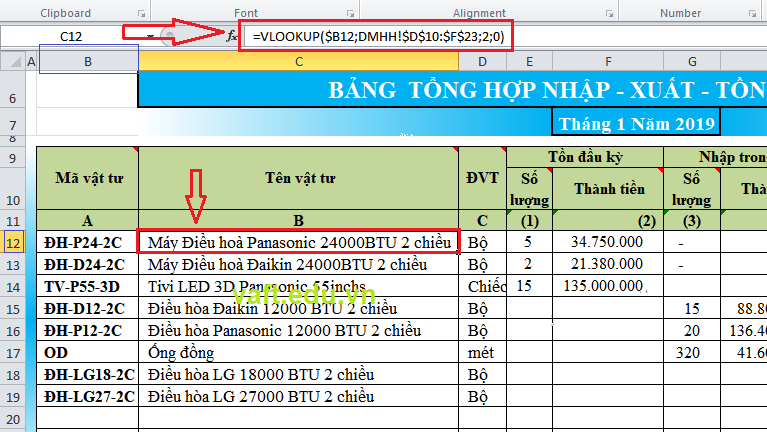
Task: Select the 21.380.000 amount cell
Action: (608, 265)
